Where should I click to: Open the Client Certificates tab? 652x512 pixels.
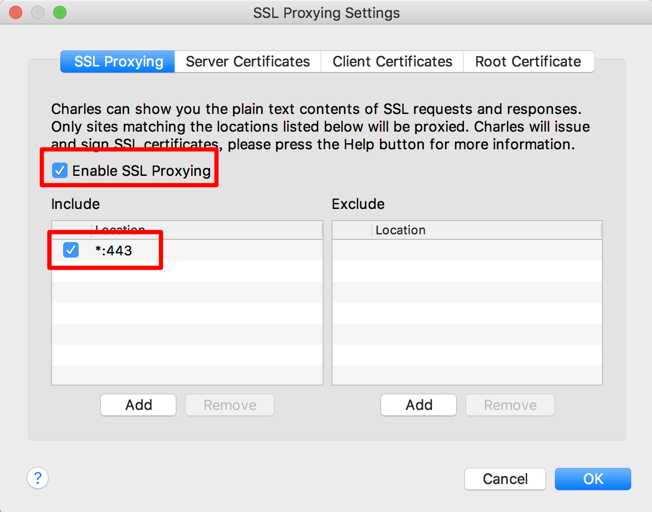point(392,62)
